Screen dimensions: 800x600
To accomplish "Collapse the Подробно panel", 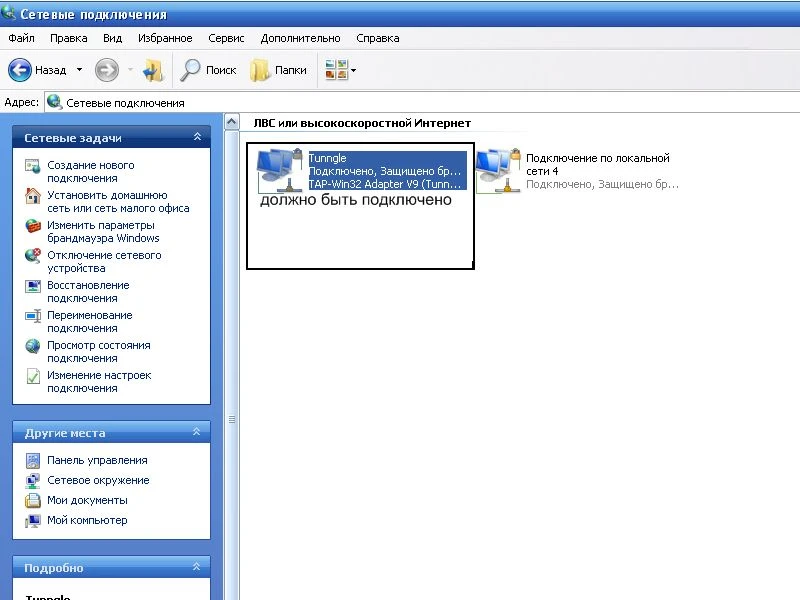I will click(x=196, y=567).
